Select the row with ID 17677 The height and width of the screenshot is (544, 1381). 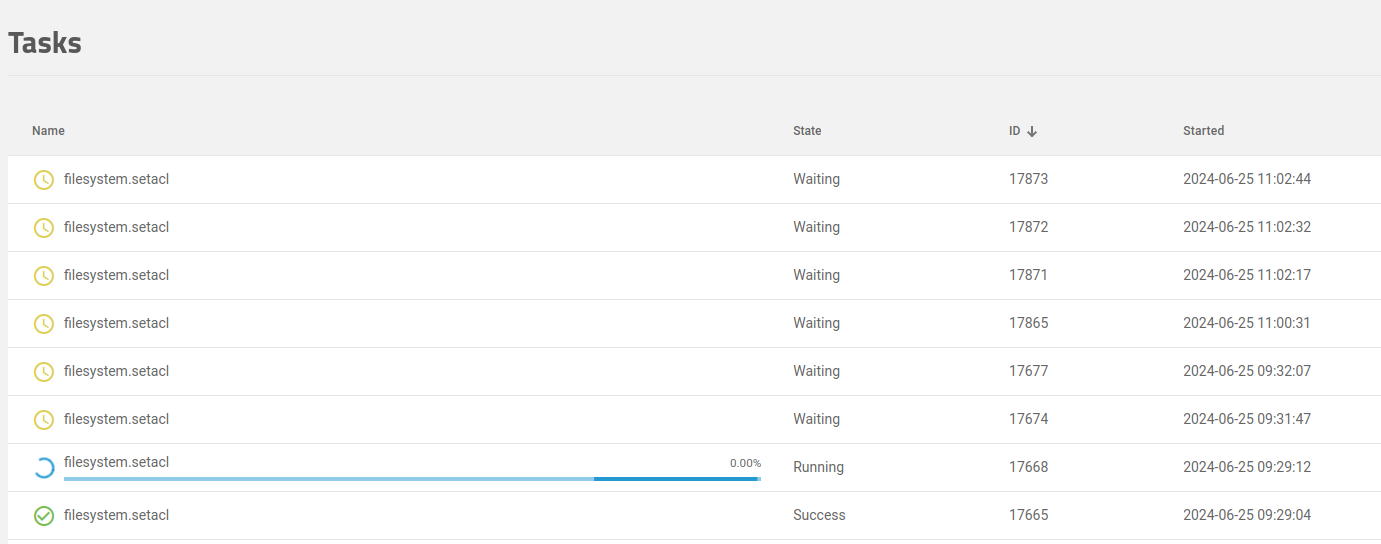click(x=694, y=372)
